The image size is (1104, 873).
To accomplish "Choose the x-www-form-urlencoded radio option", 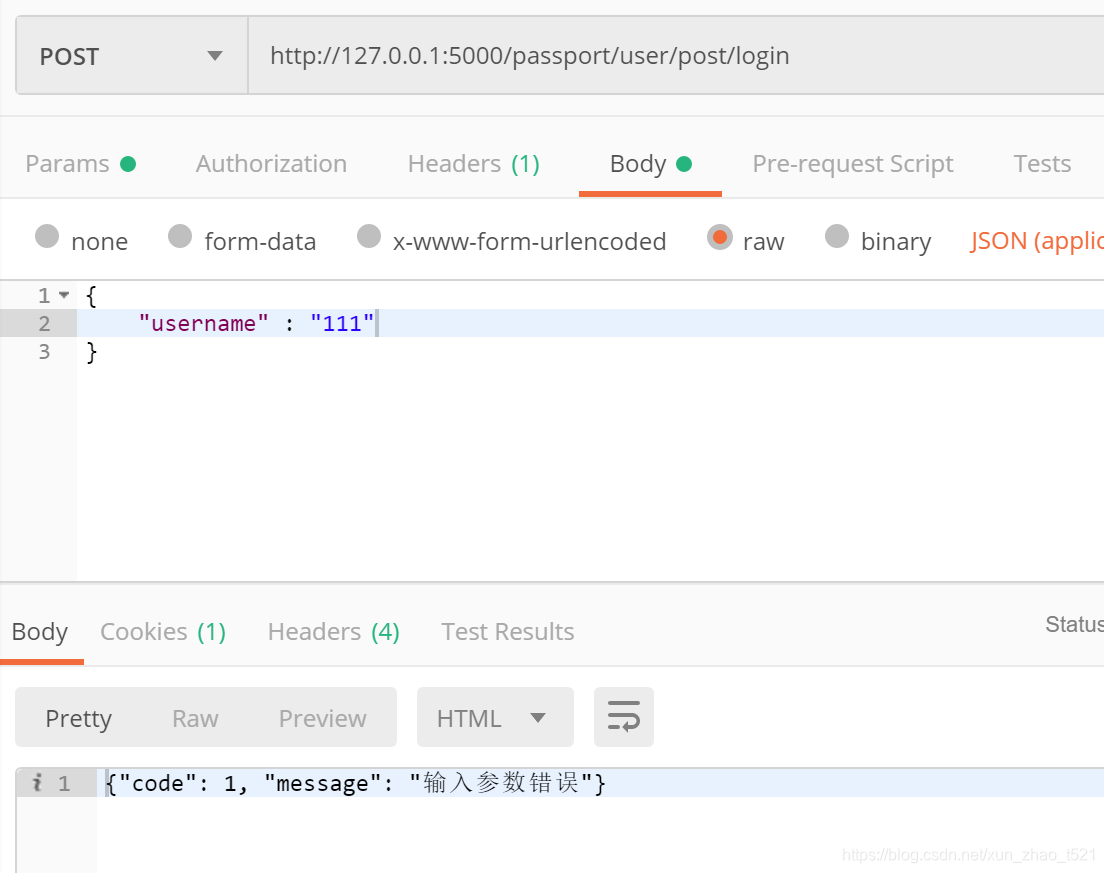I will (x=369, y=236).
